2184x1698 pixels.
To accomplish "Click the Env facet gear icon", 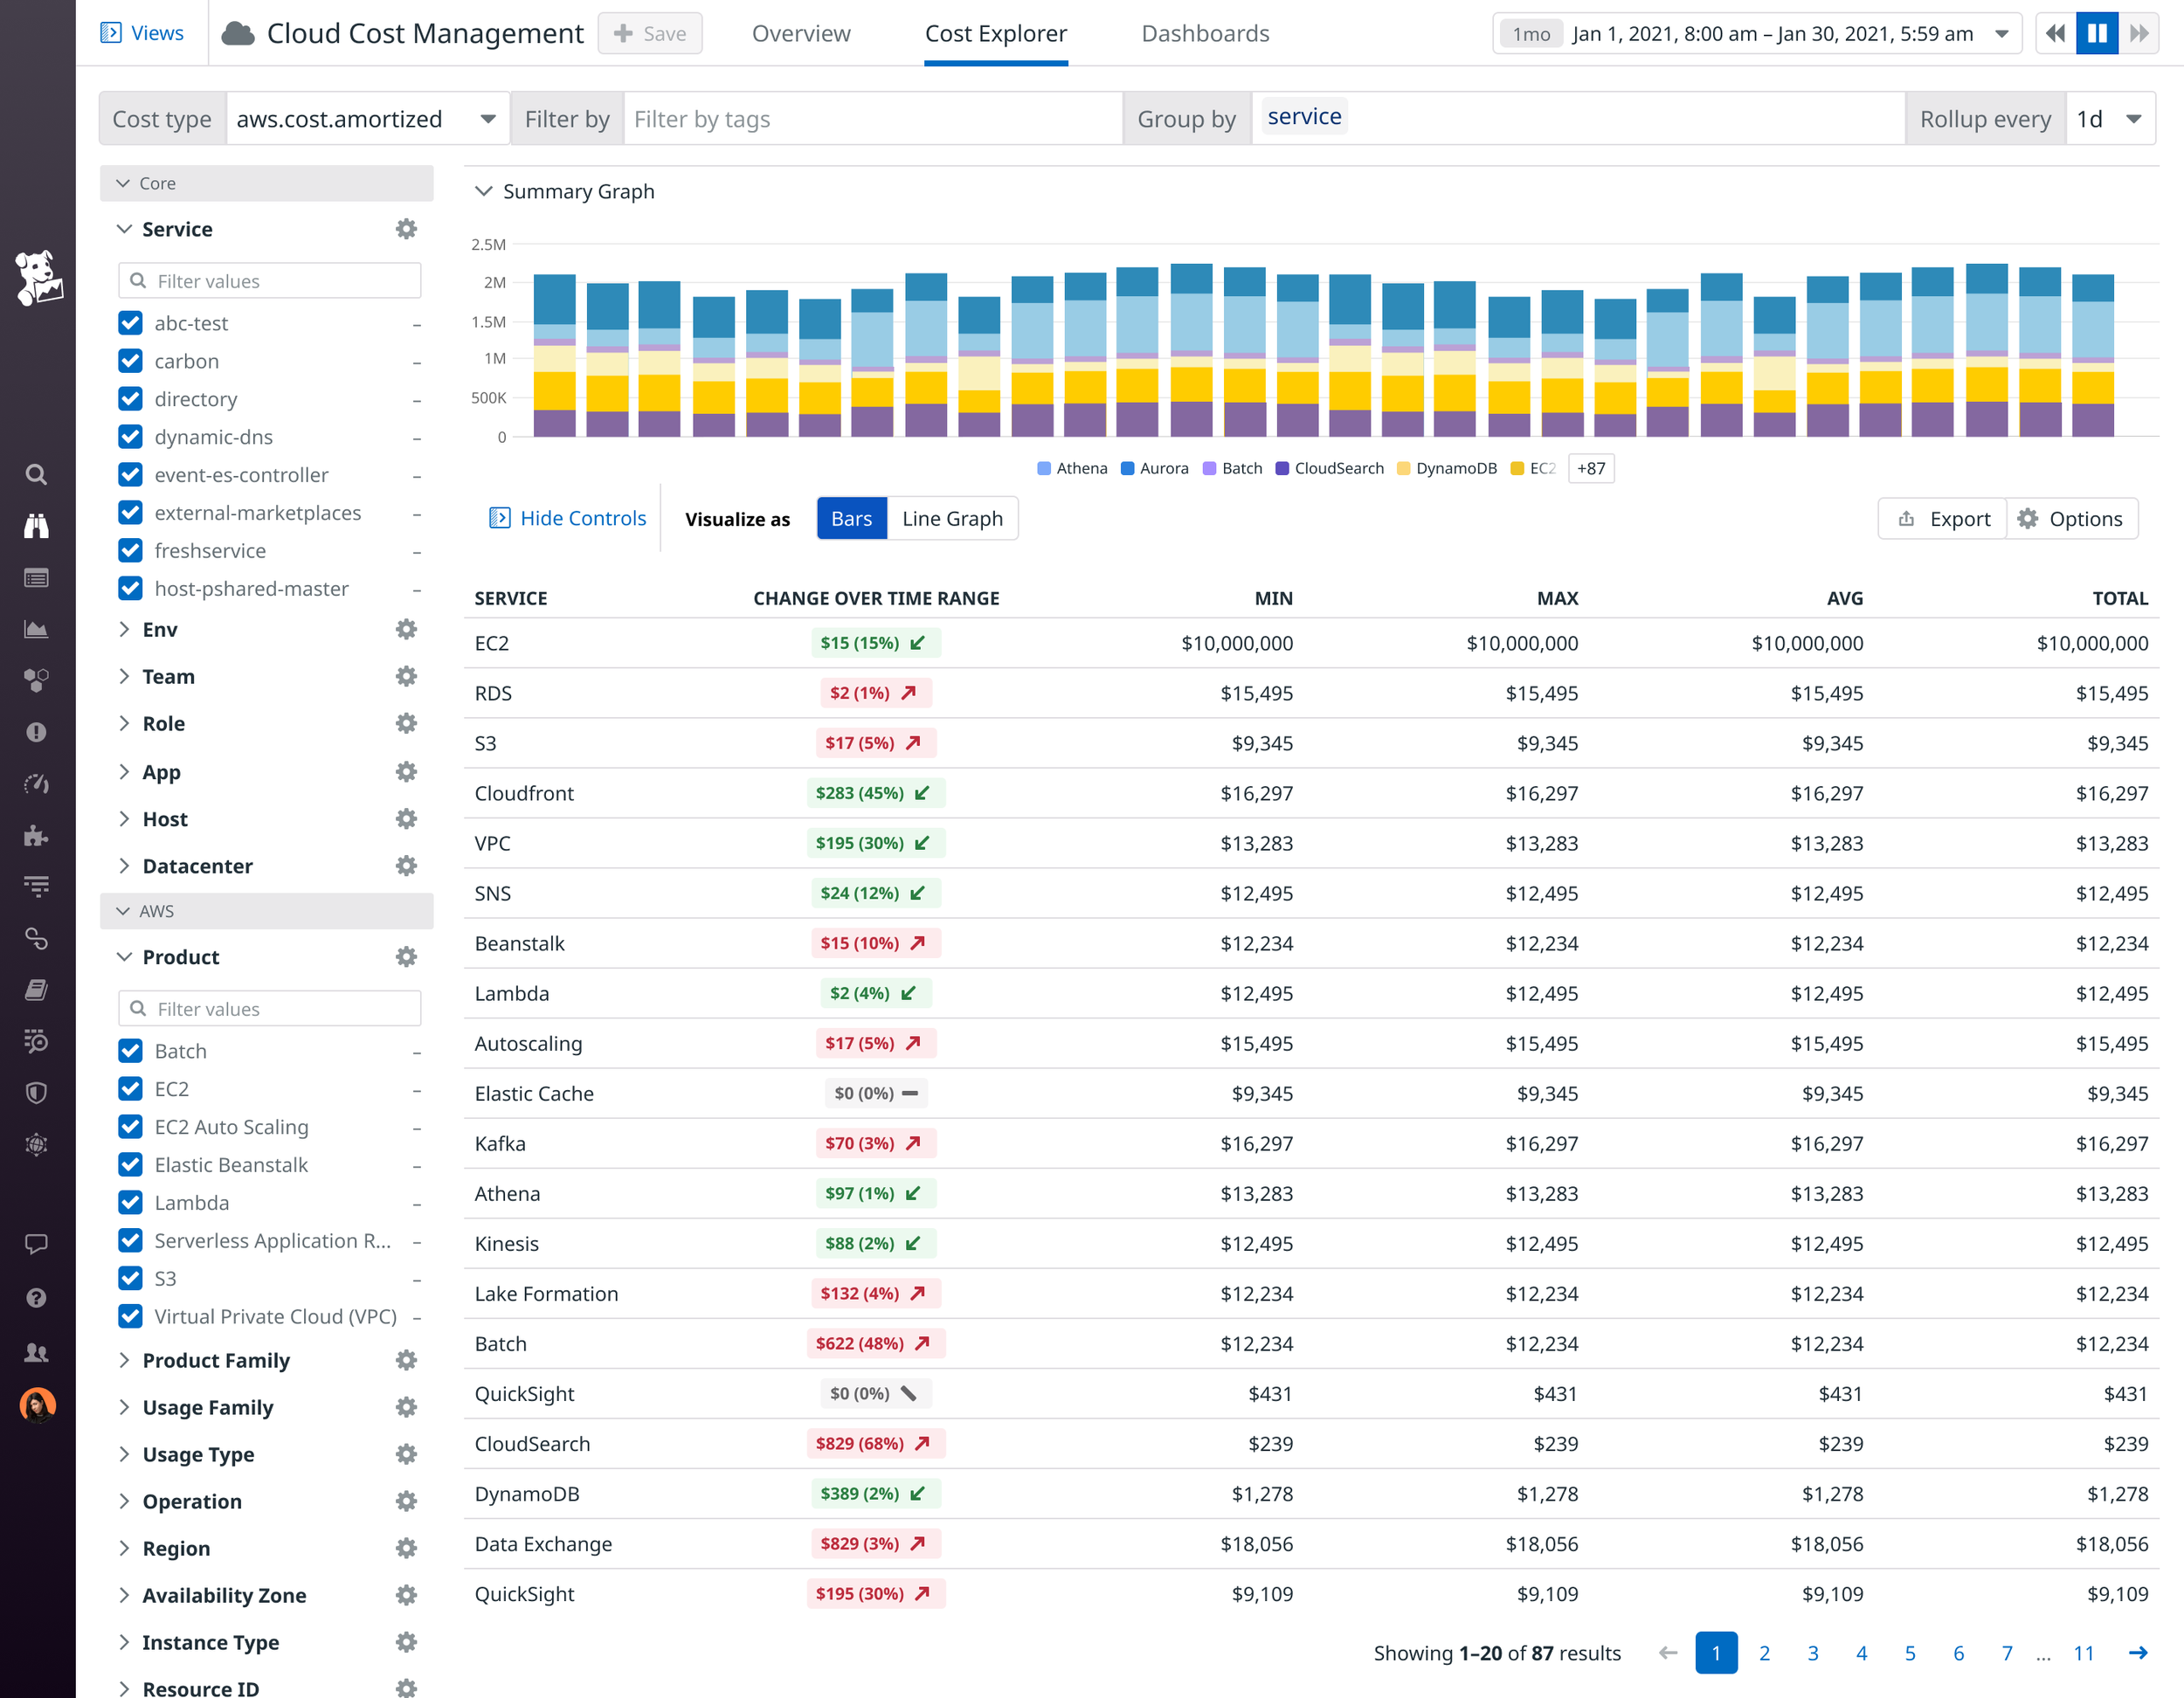I will click(406, 629).
